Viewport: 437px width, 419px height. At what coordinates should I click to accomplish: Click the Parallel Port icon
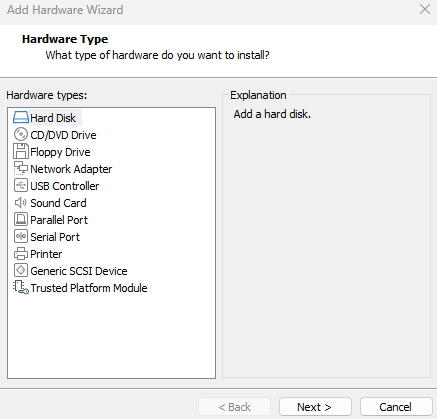click(x=21, y=219)
